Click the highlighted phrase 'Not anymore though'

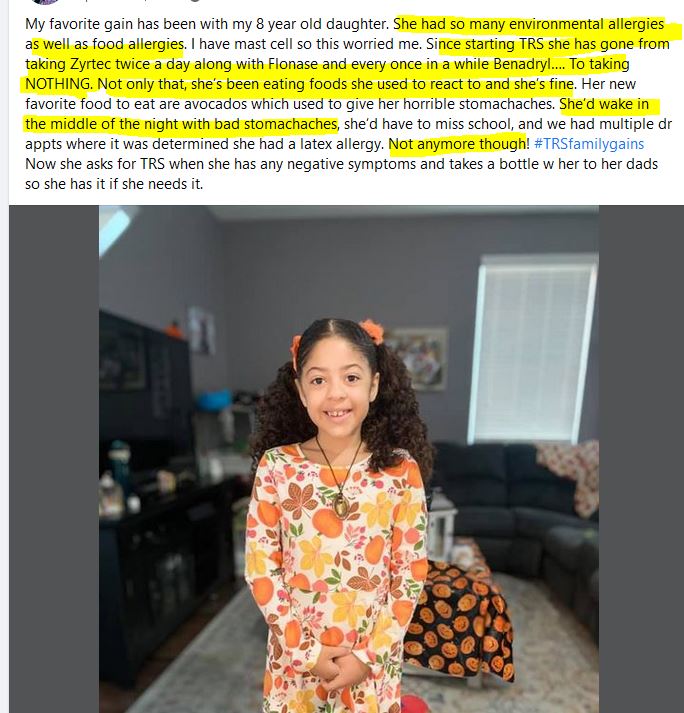[457, 144]
